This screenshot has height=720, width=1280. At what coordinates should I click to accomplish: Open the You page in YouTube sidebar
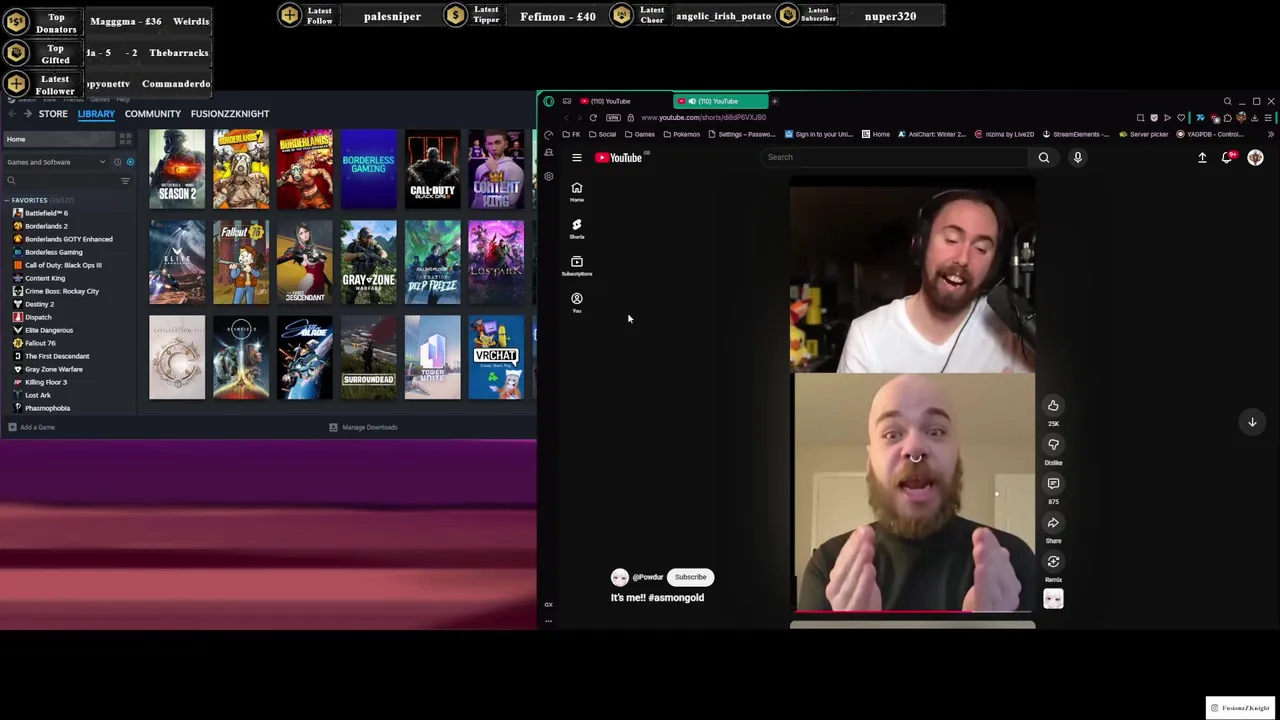pyautogui.click(x=576, y=303)
